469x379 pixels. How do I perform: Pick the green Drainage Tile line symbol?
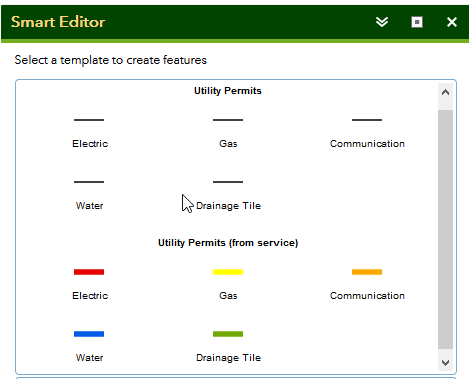228,334
